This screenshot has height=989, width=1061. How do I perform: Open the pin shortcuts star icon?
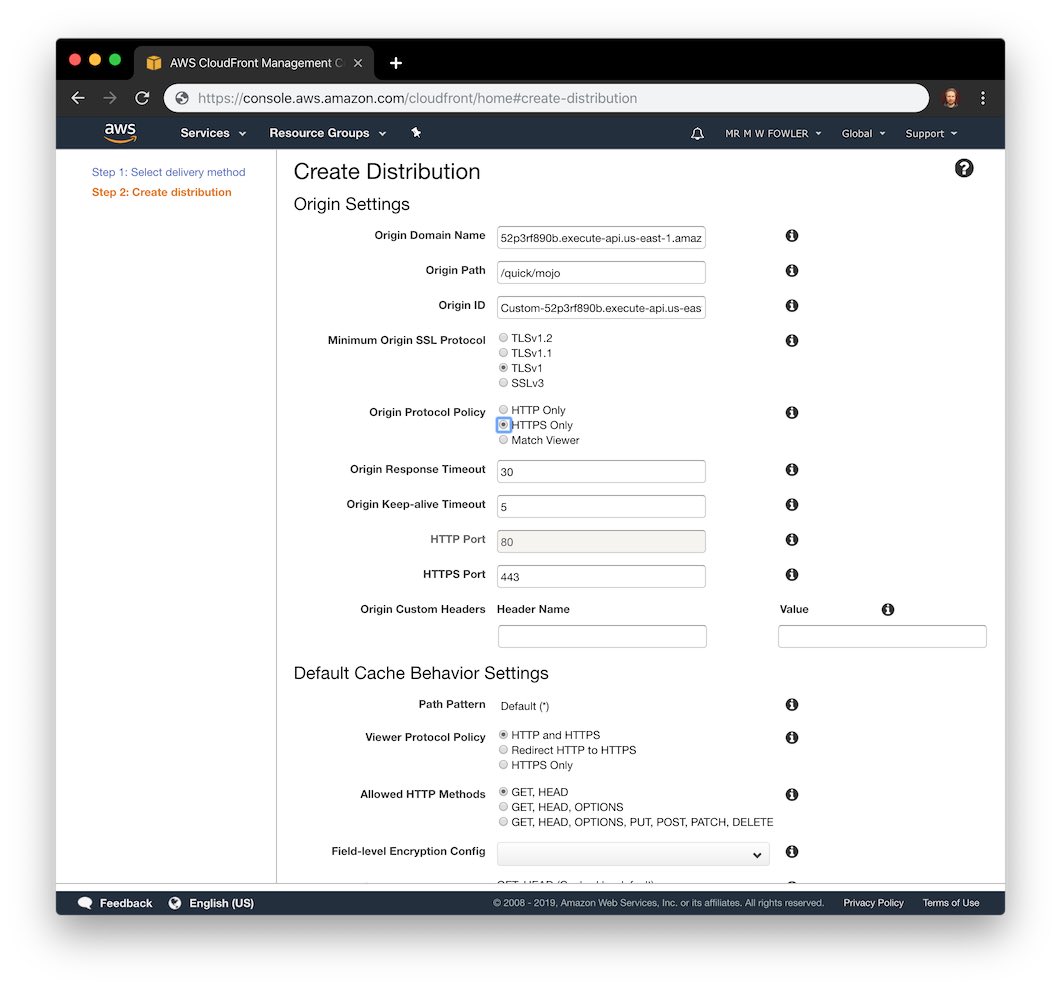[x=416, y=133]
